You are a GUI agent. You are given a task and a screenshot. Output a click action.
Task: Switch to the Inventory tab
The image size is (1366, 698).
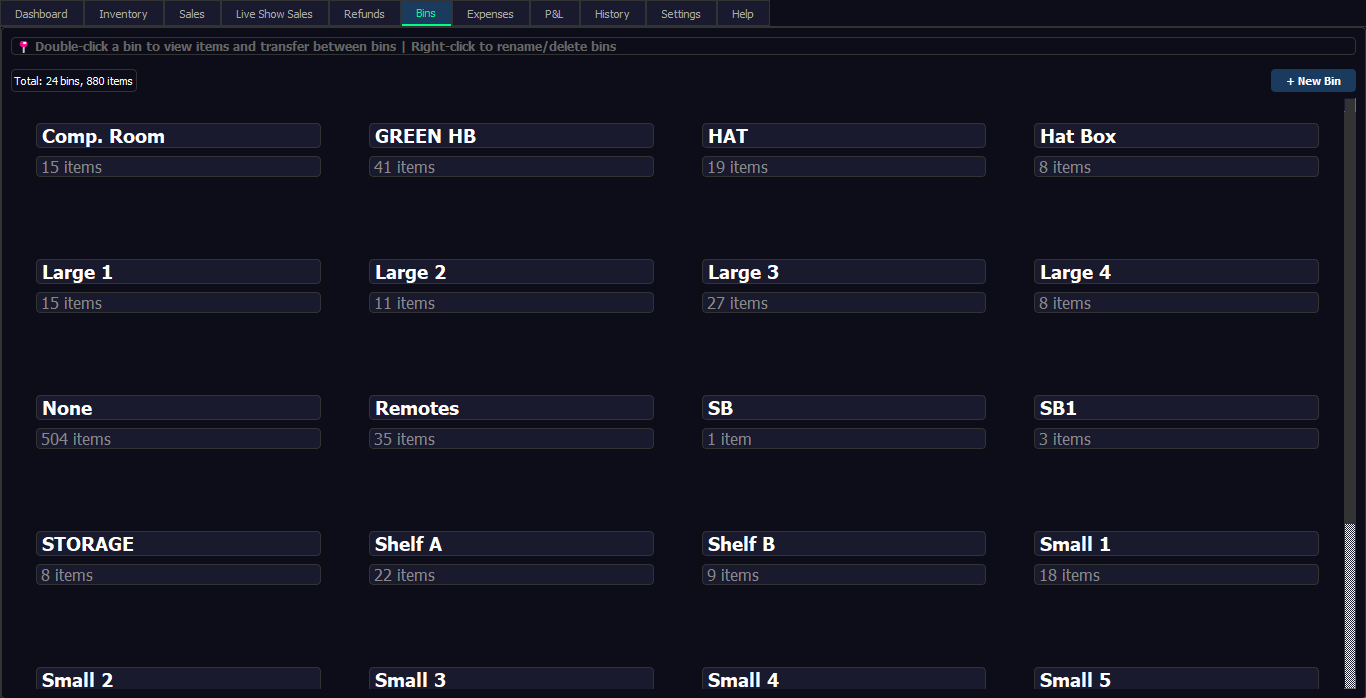pyautogui.click(x=123, y=14)
